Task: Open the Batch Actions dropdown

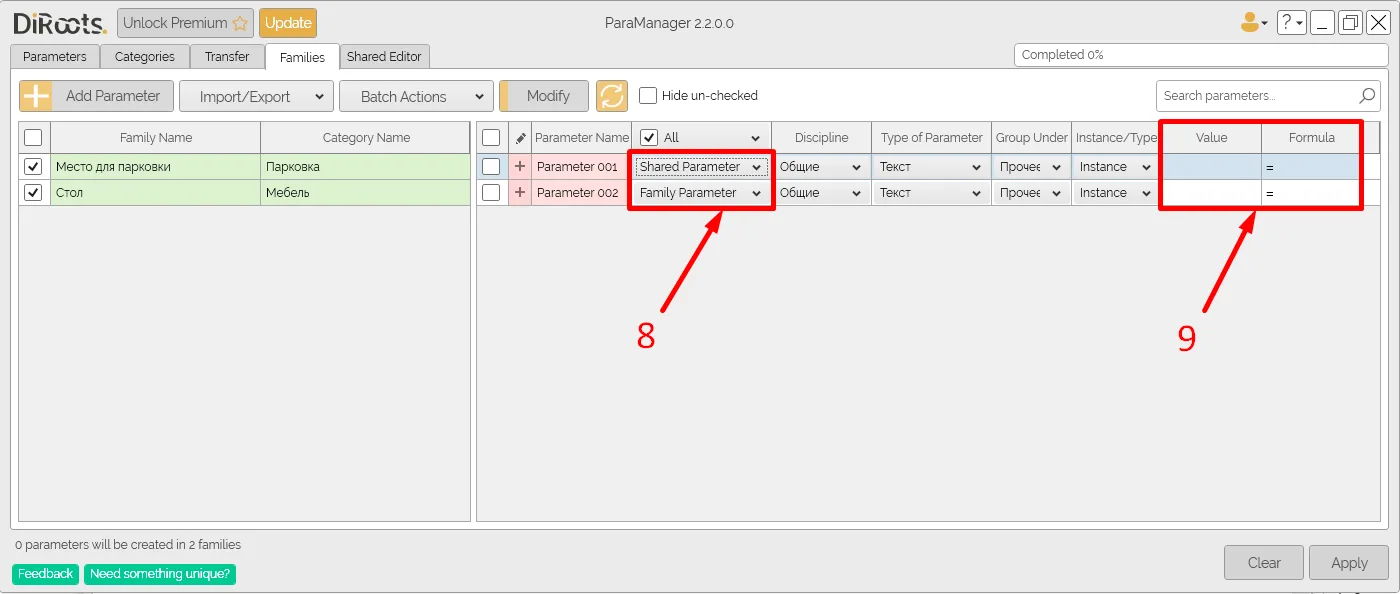Action: click(x=416, y=96)
